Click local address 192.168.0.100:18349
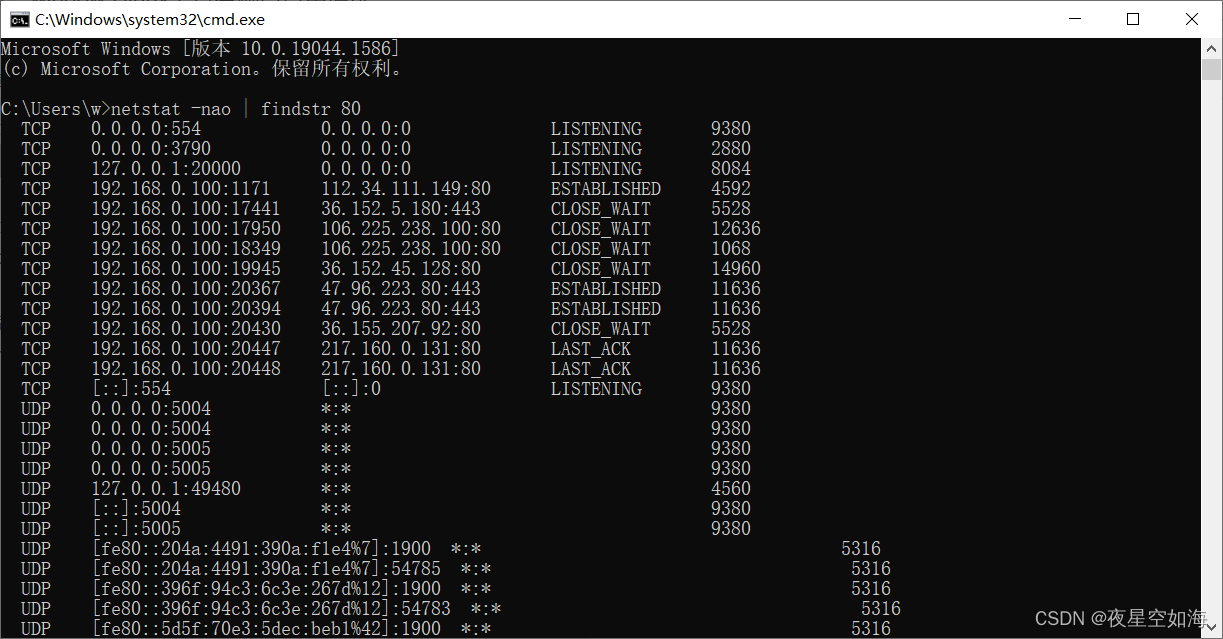The width and height of the screenshot is (1223, 639). (x=186, y=249)
